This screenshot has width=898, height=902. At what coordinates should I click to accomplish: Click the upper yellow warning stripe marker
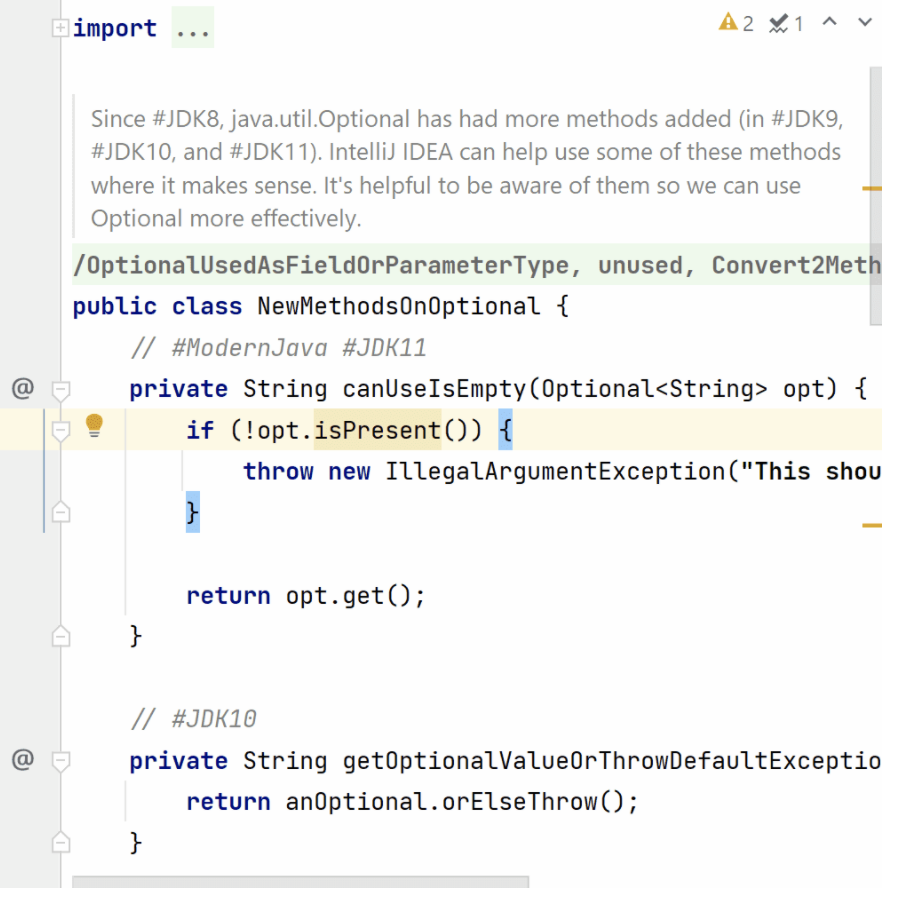[x=872, y=187]
